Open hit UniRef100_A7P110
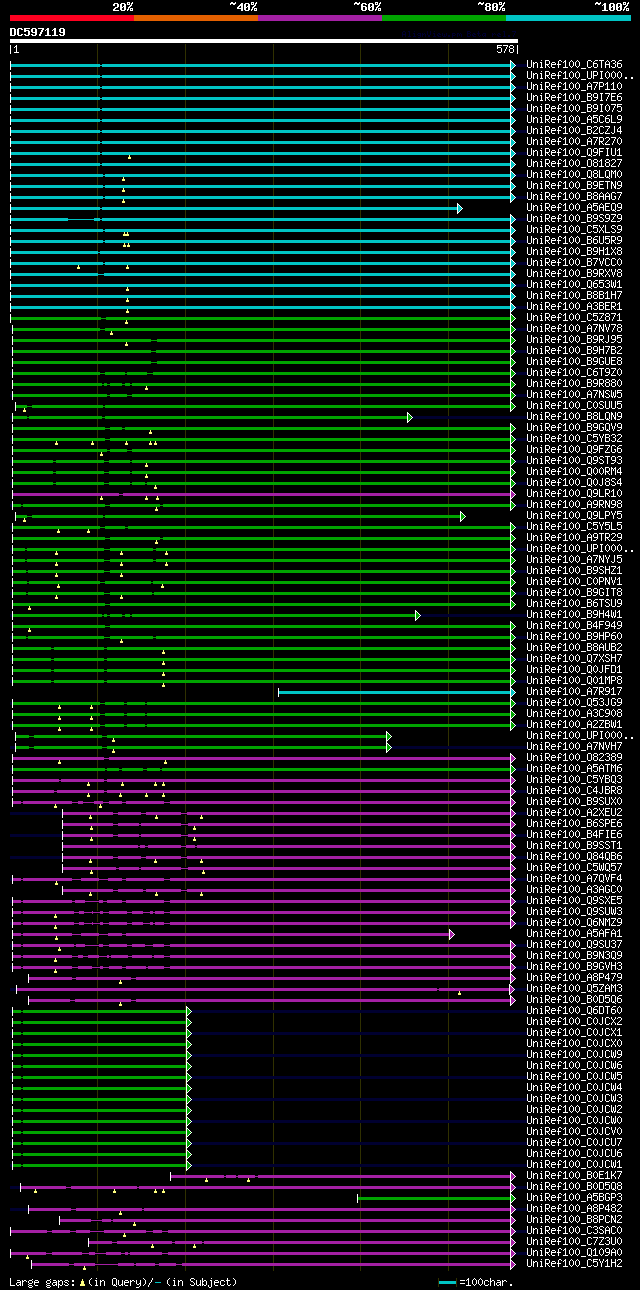The image size is (640, 1290). [574, 87]
